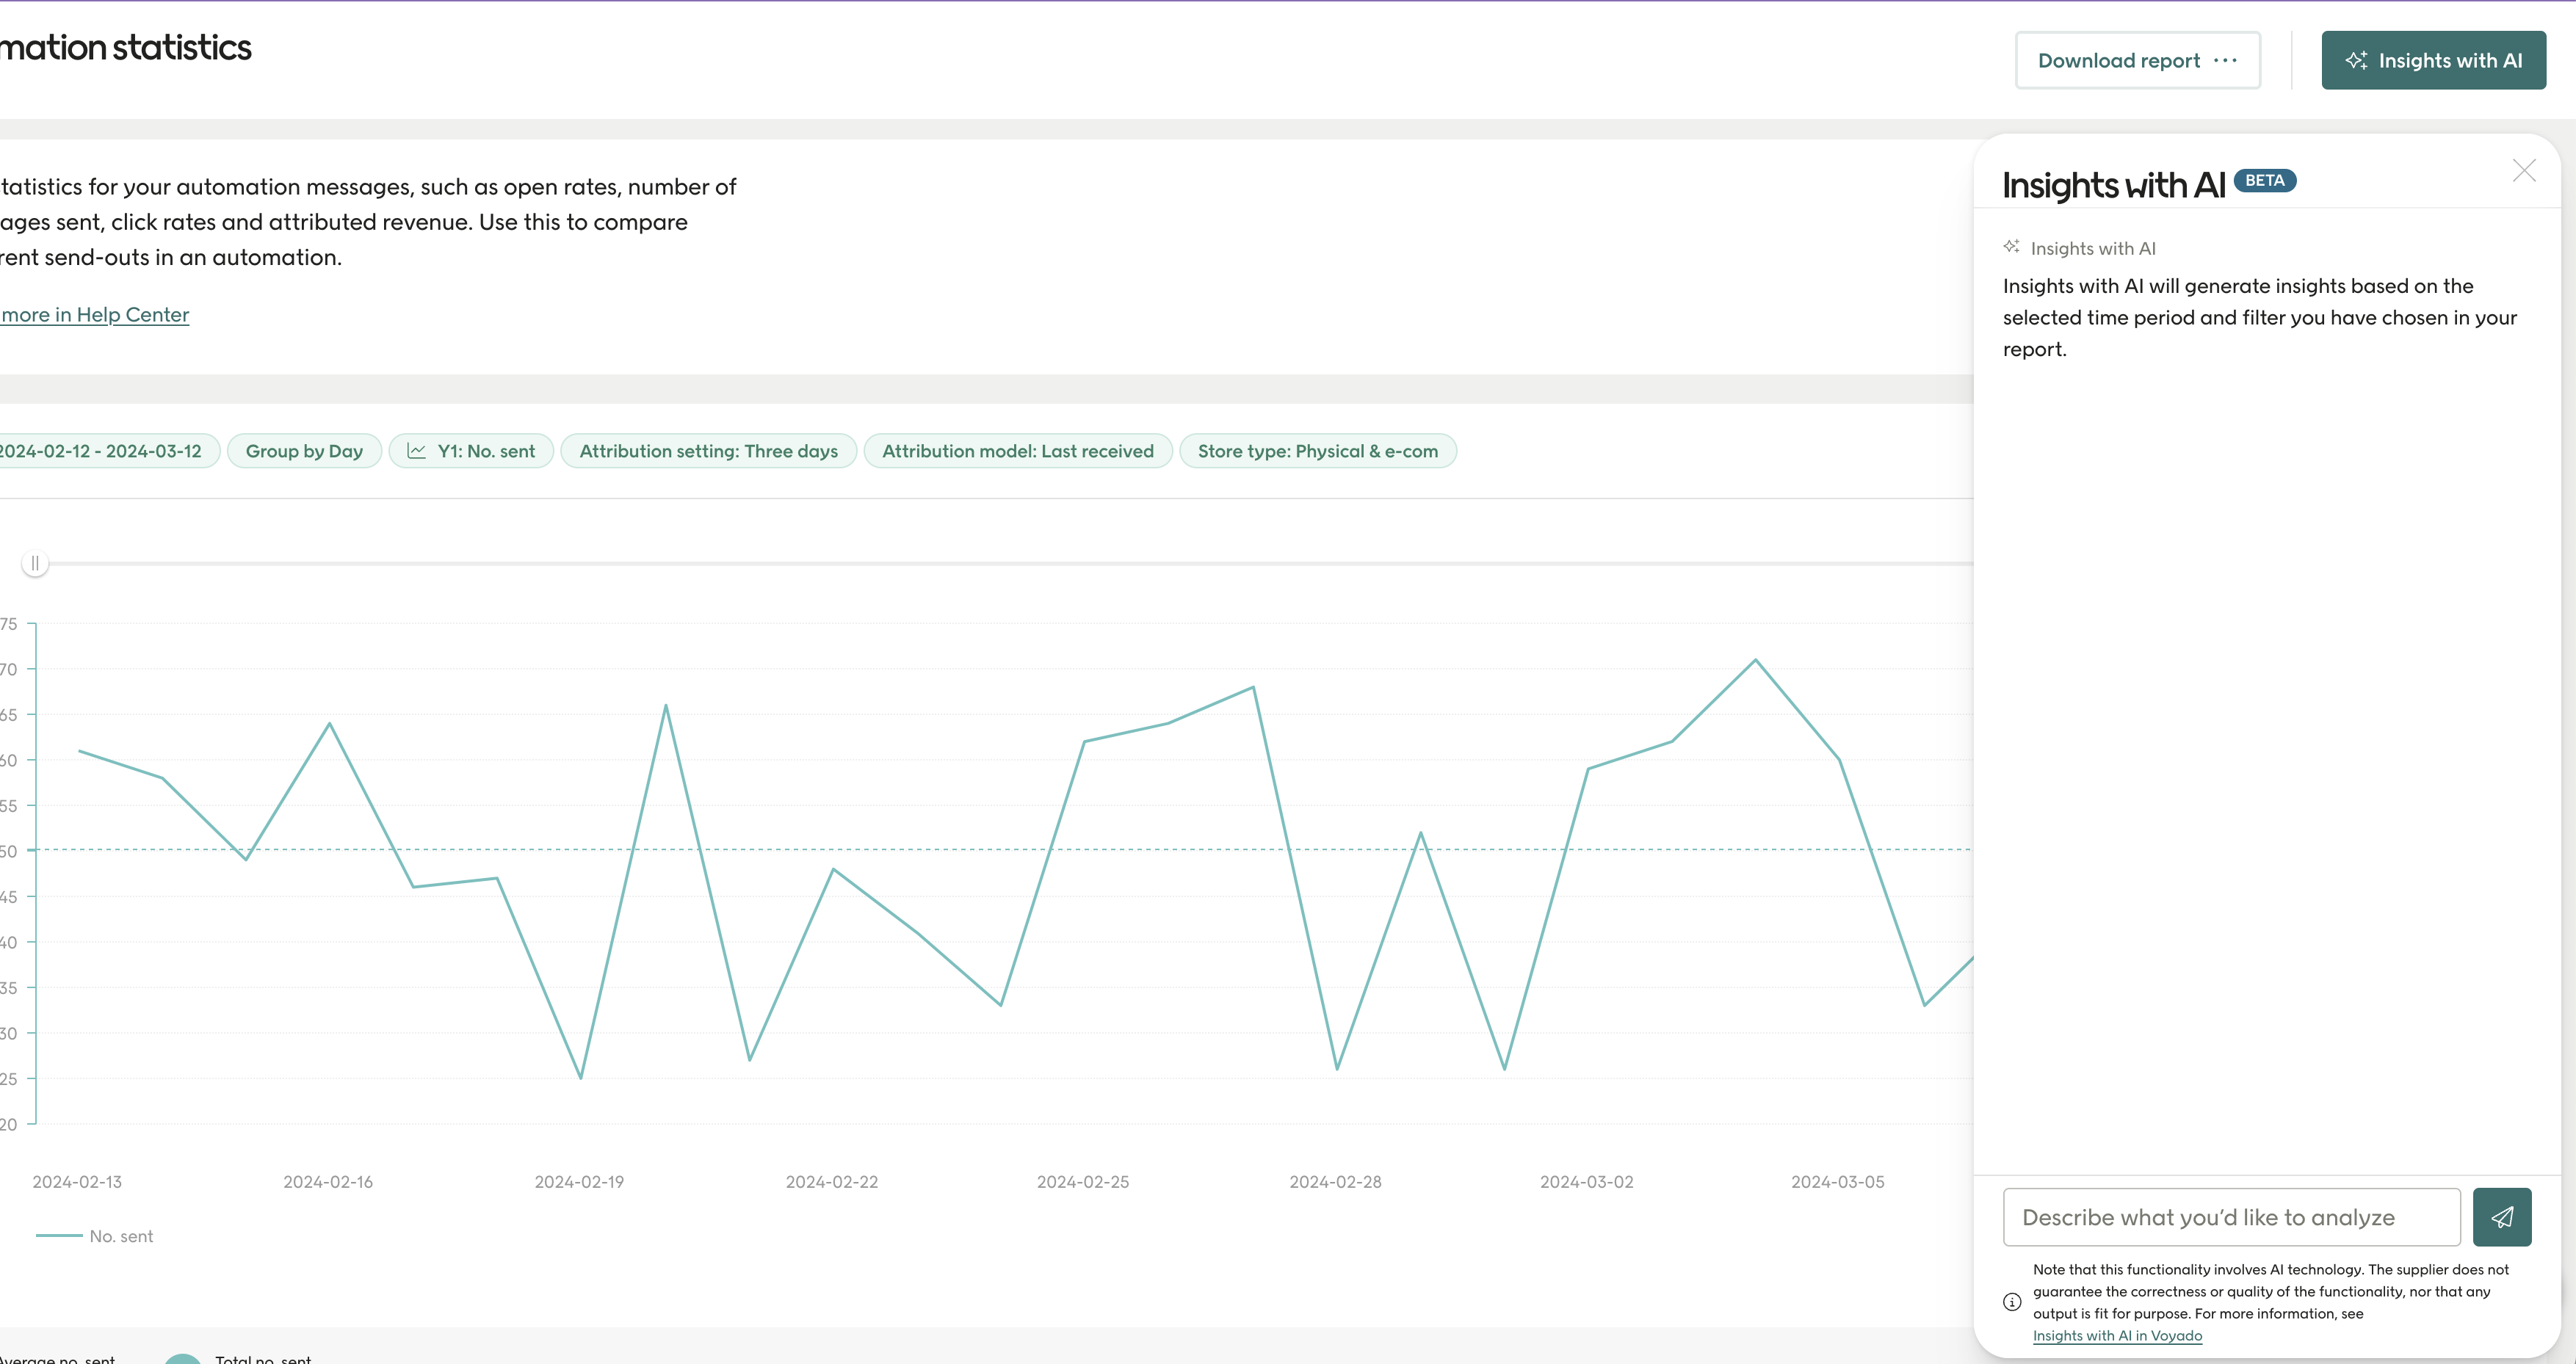Click the paper plane send icon
This screenshot has height=1364, width=2576.
tap(2502, 1217)
